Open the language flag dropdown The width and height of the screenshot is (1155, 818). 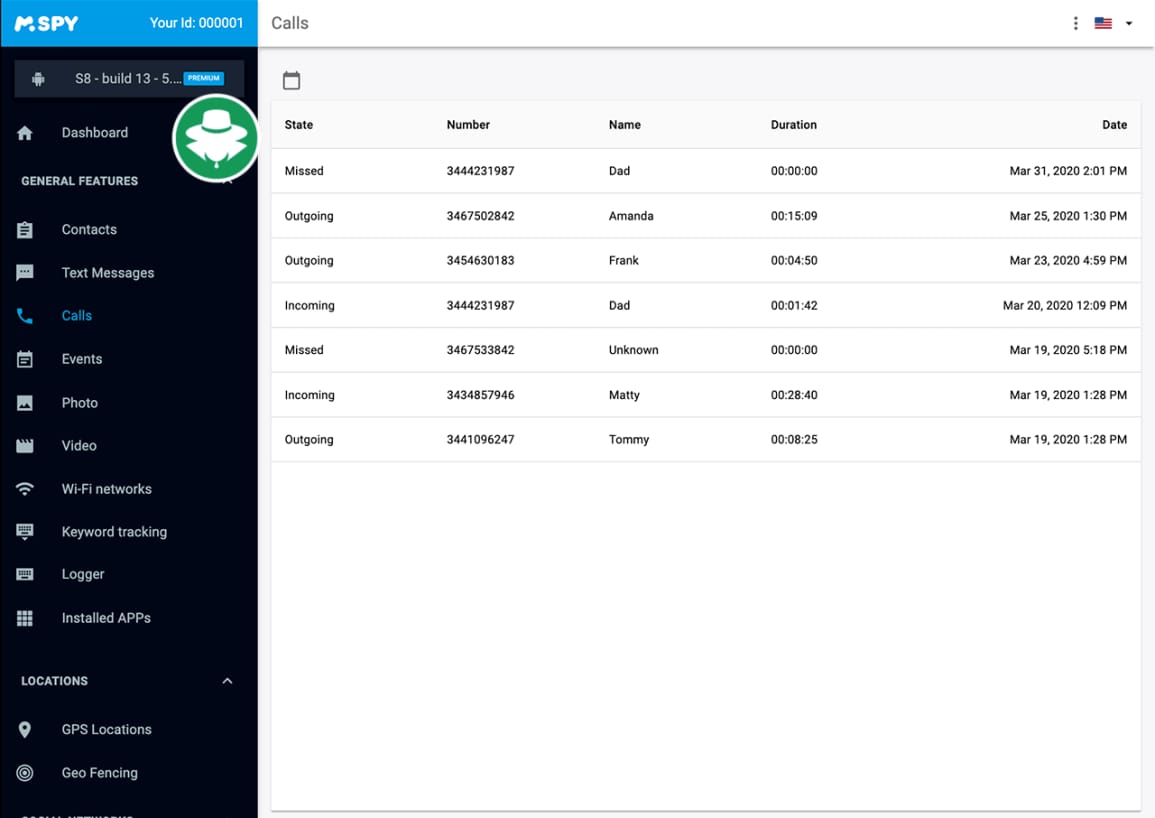click(x=1114, y=23)
